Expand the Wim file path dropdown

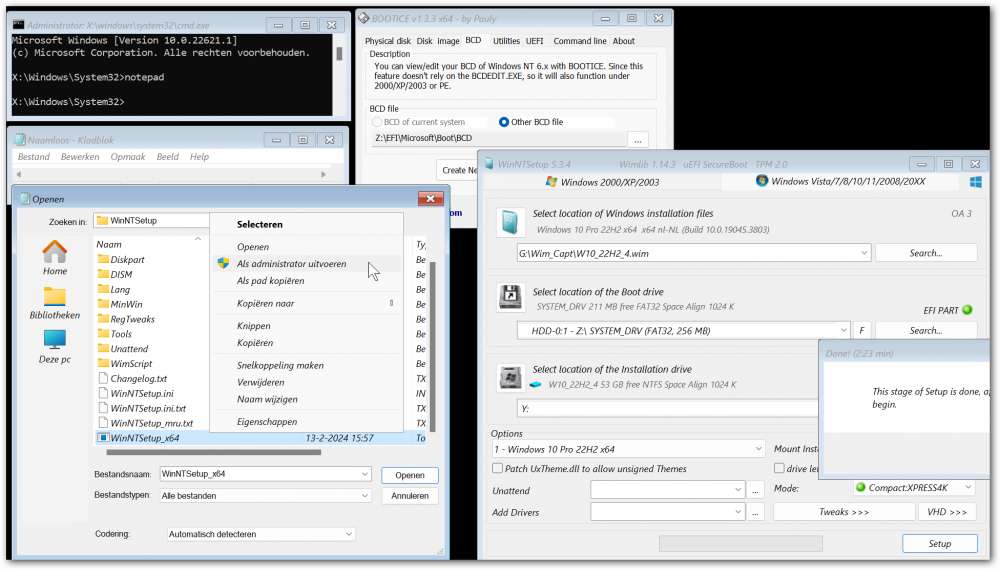(864, 253)
